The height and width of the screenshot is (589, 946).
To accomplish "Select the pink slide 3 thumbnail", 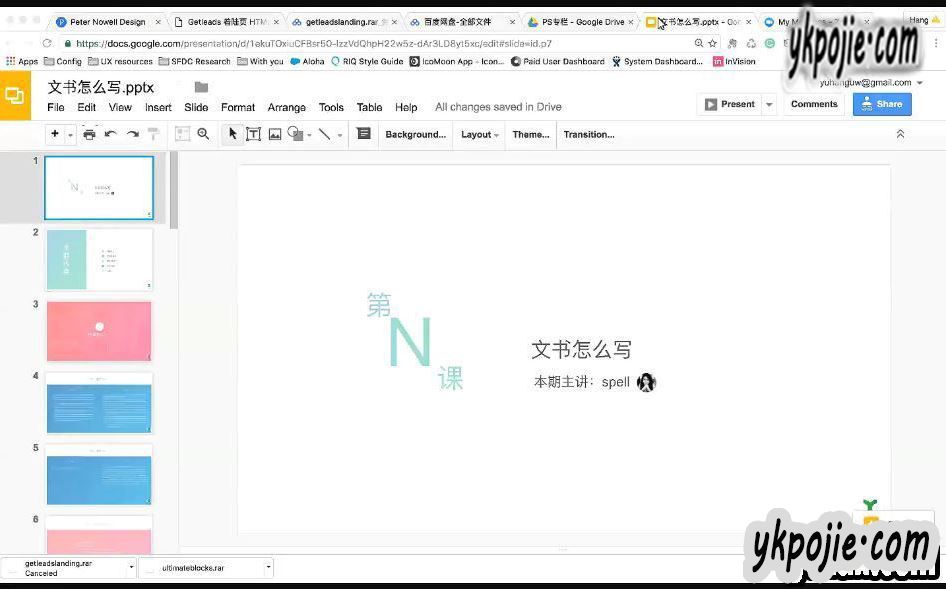I will click(x=99, y=331).
